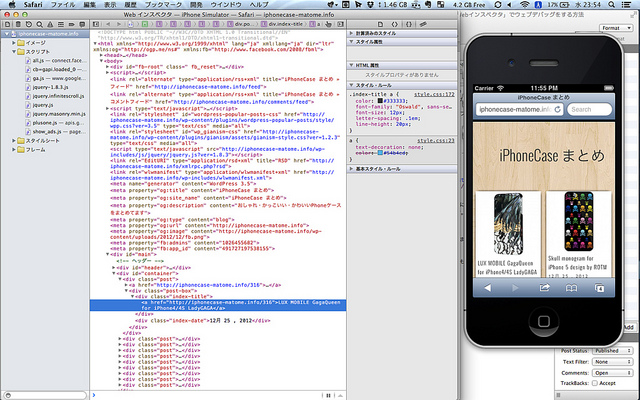
Task: Click the #333333 color swatch
Action: click(380, 101)
